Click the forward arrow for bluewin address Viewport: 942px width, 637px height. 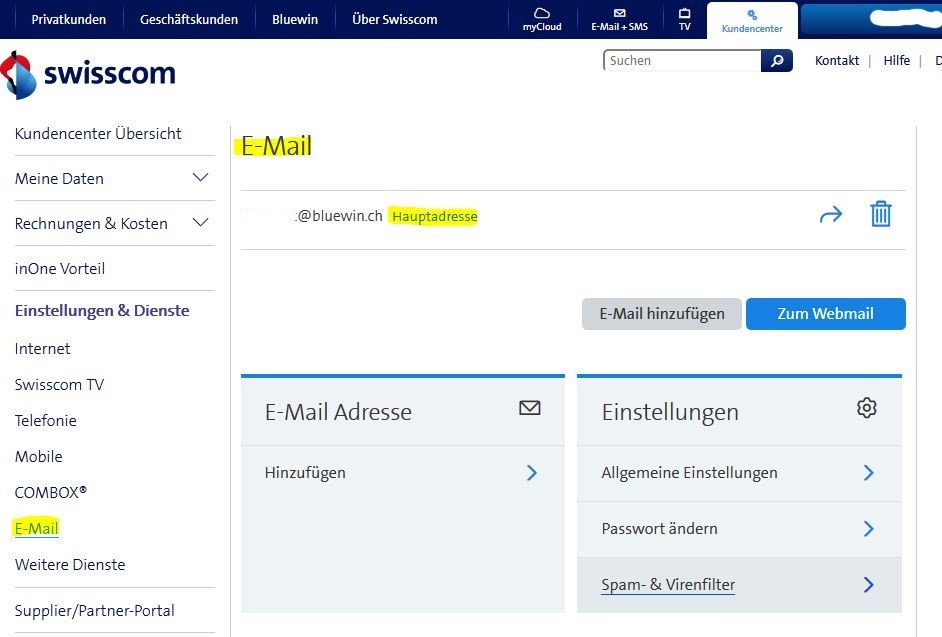831,215
